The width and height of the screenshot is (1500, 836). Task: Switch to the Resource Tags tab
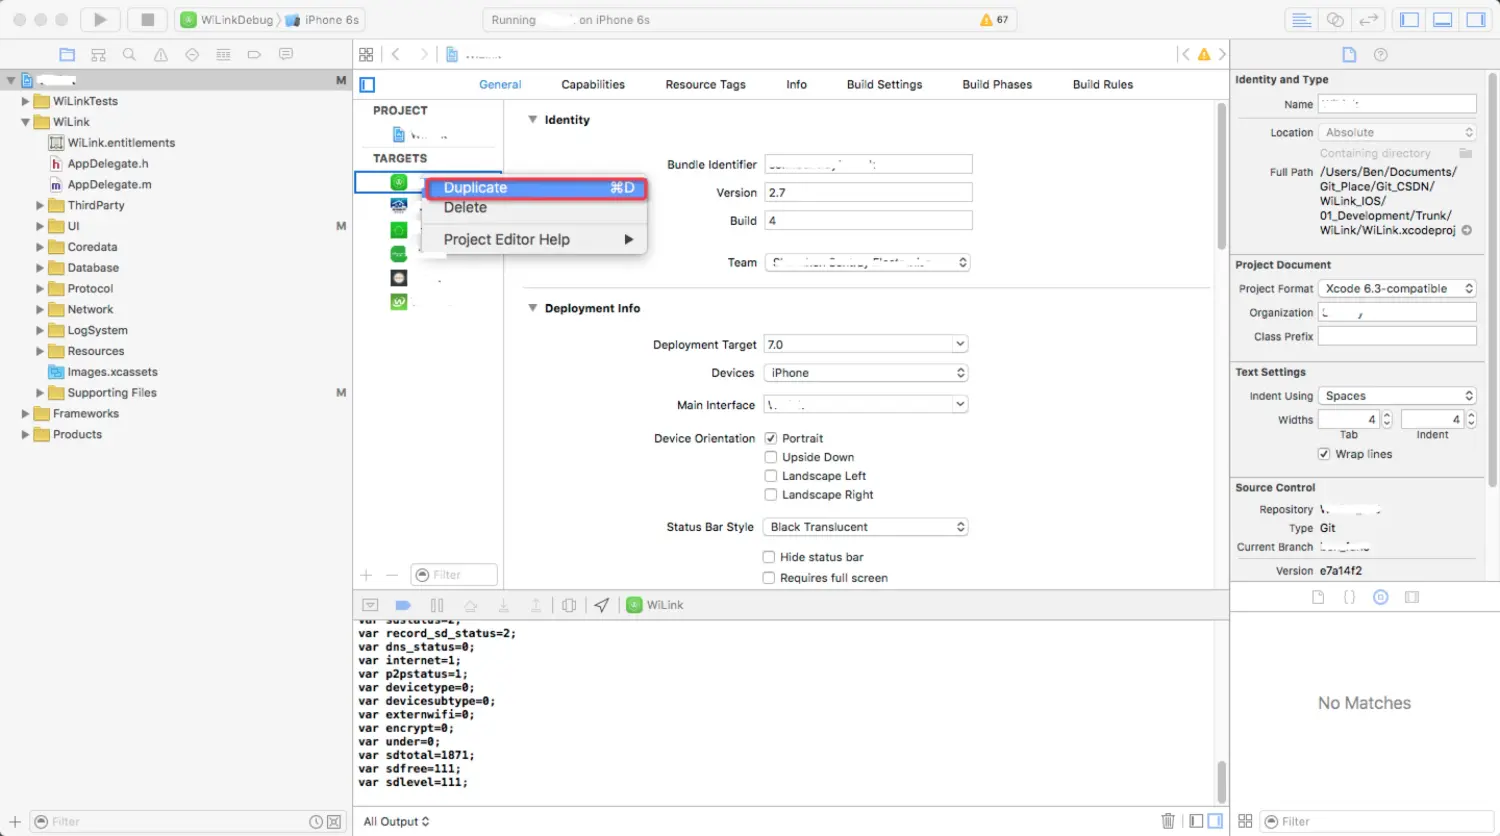click(x=705, y=85)
